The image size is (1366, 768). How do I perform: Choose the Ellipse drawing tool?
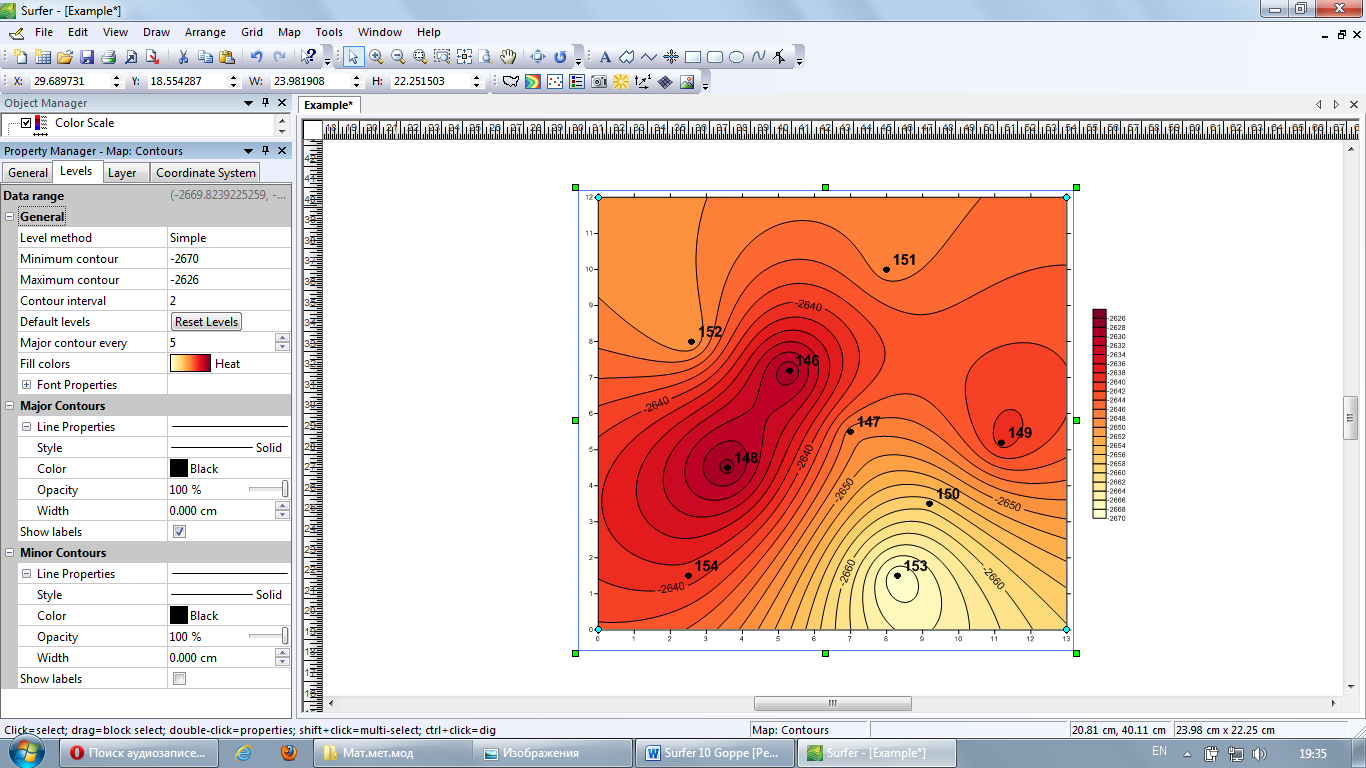[x=737, y=57]
